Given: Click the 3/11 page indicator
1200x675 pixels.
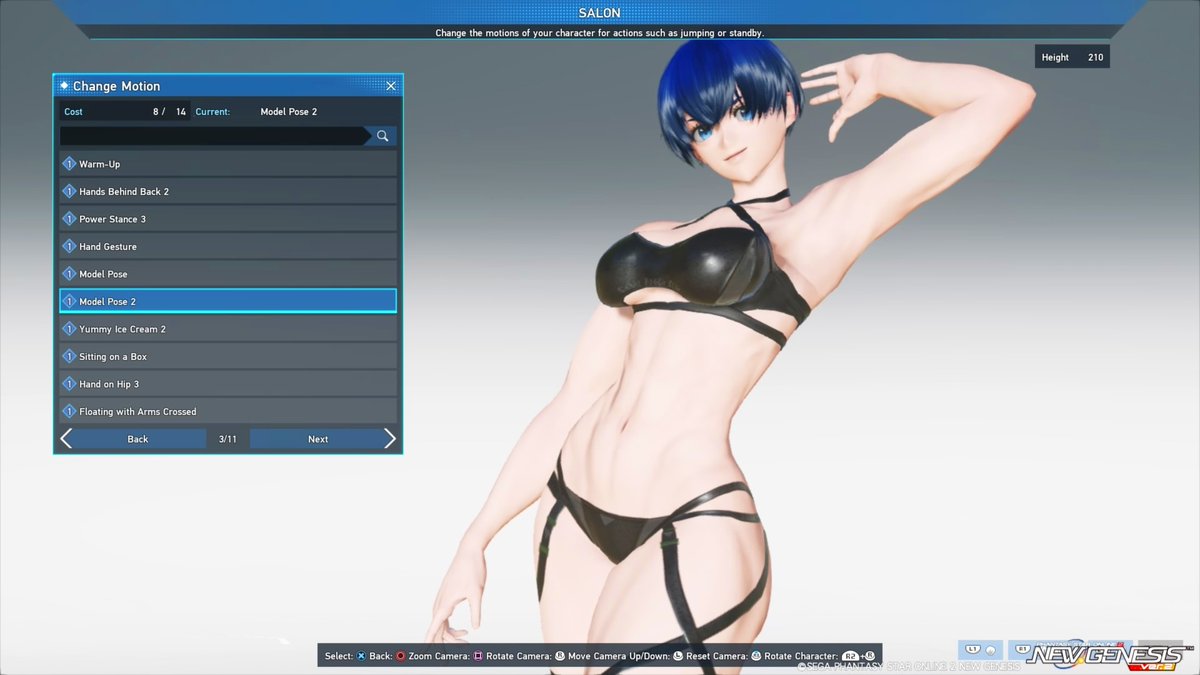Looking at the screenshot, I should coord(227,438).
